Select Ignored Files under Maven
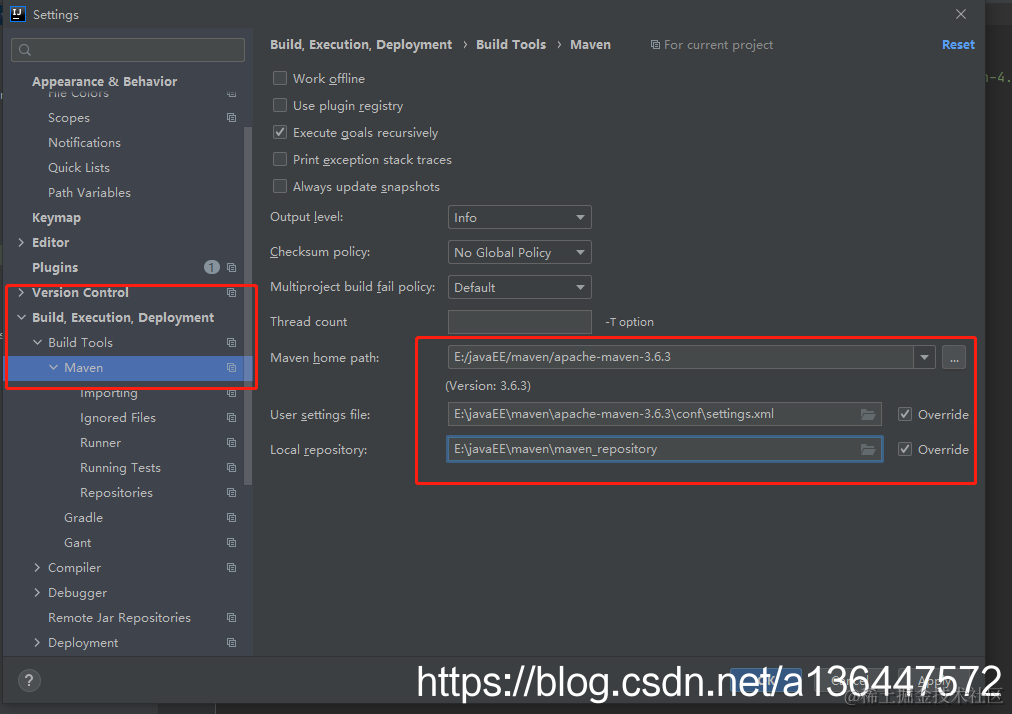This screenshot has width=1012, height=714. pyautogui.click(x=117, y=418)
